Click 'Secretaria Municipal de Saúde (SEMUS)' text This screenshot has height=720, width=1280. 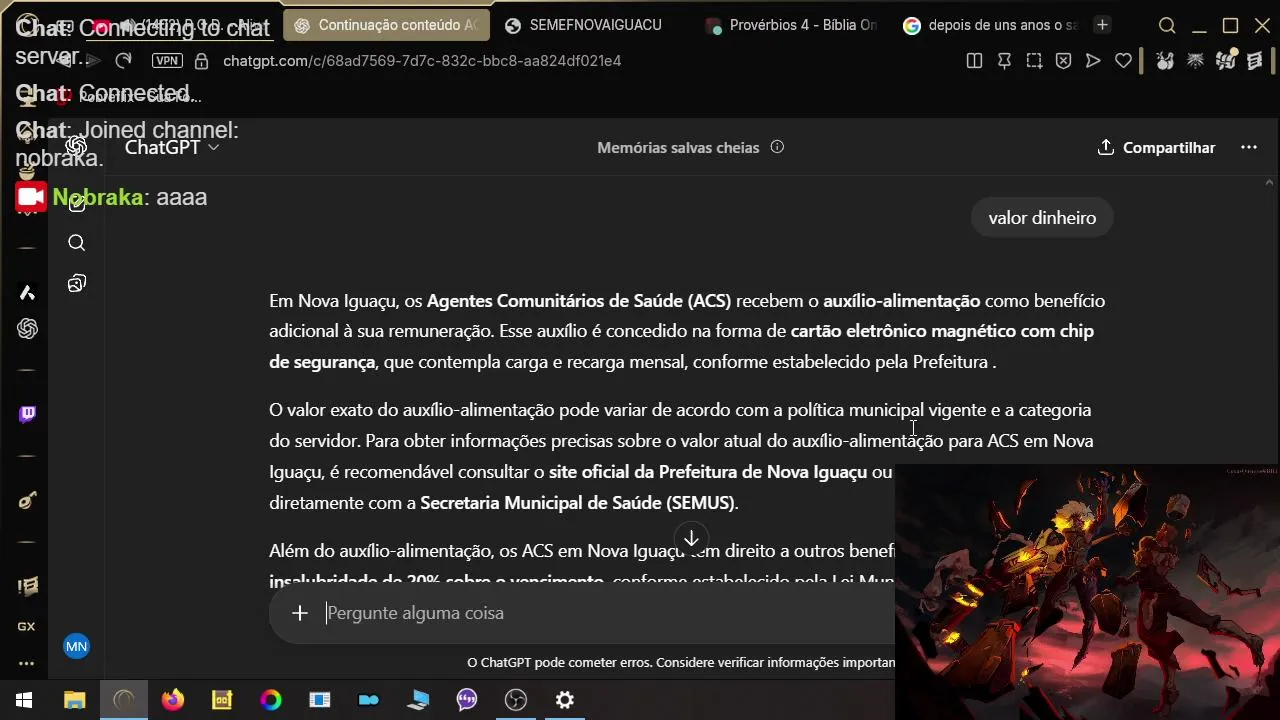point(577,503)
